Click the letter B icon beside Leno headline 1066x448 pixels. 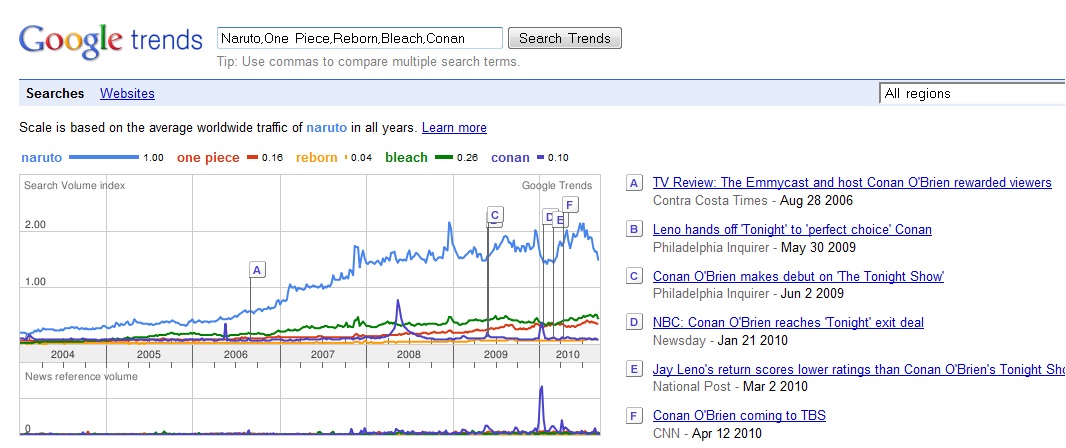[633, 230]
